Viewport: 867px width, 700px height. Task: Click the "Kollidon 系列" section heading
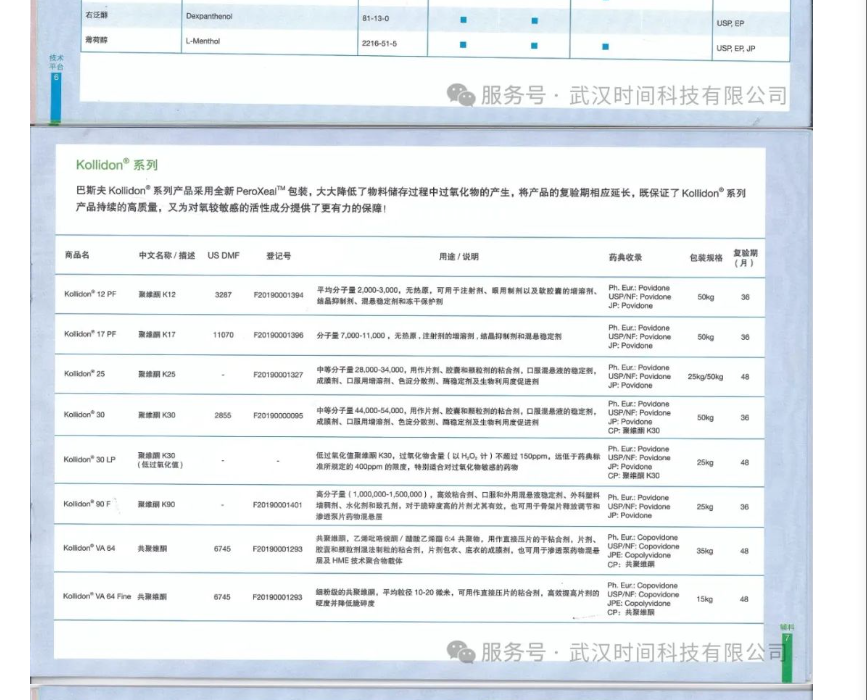click(117, 165)
